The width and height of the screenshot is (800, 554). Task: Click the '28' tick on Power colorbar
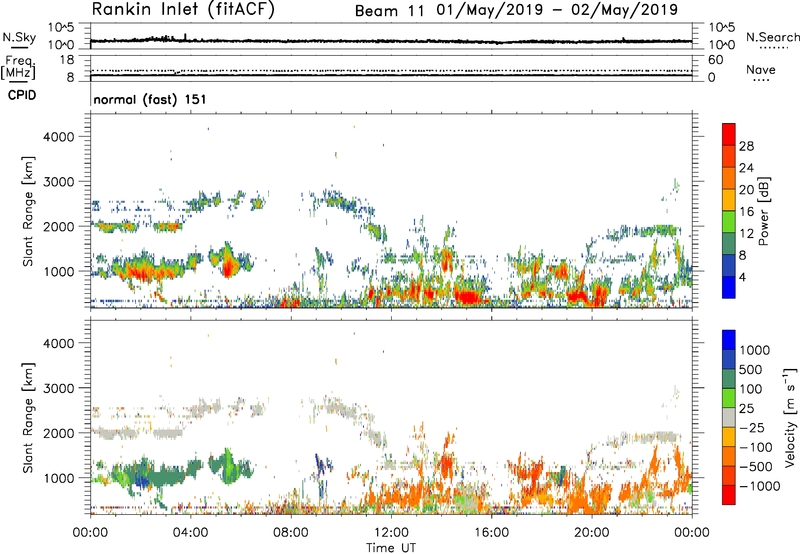pos(746,146)
